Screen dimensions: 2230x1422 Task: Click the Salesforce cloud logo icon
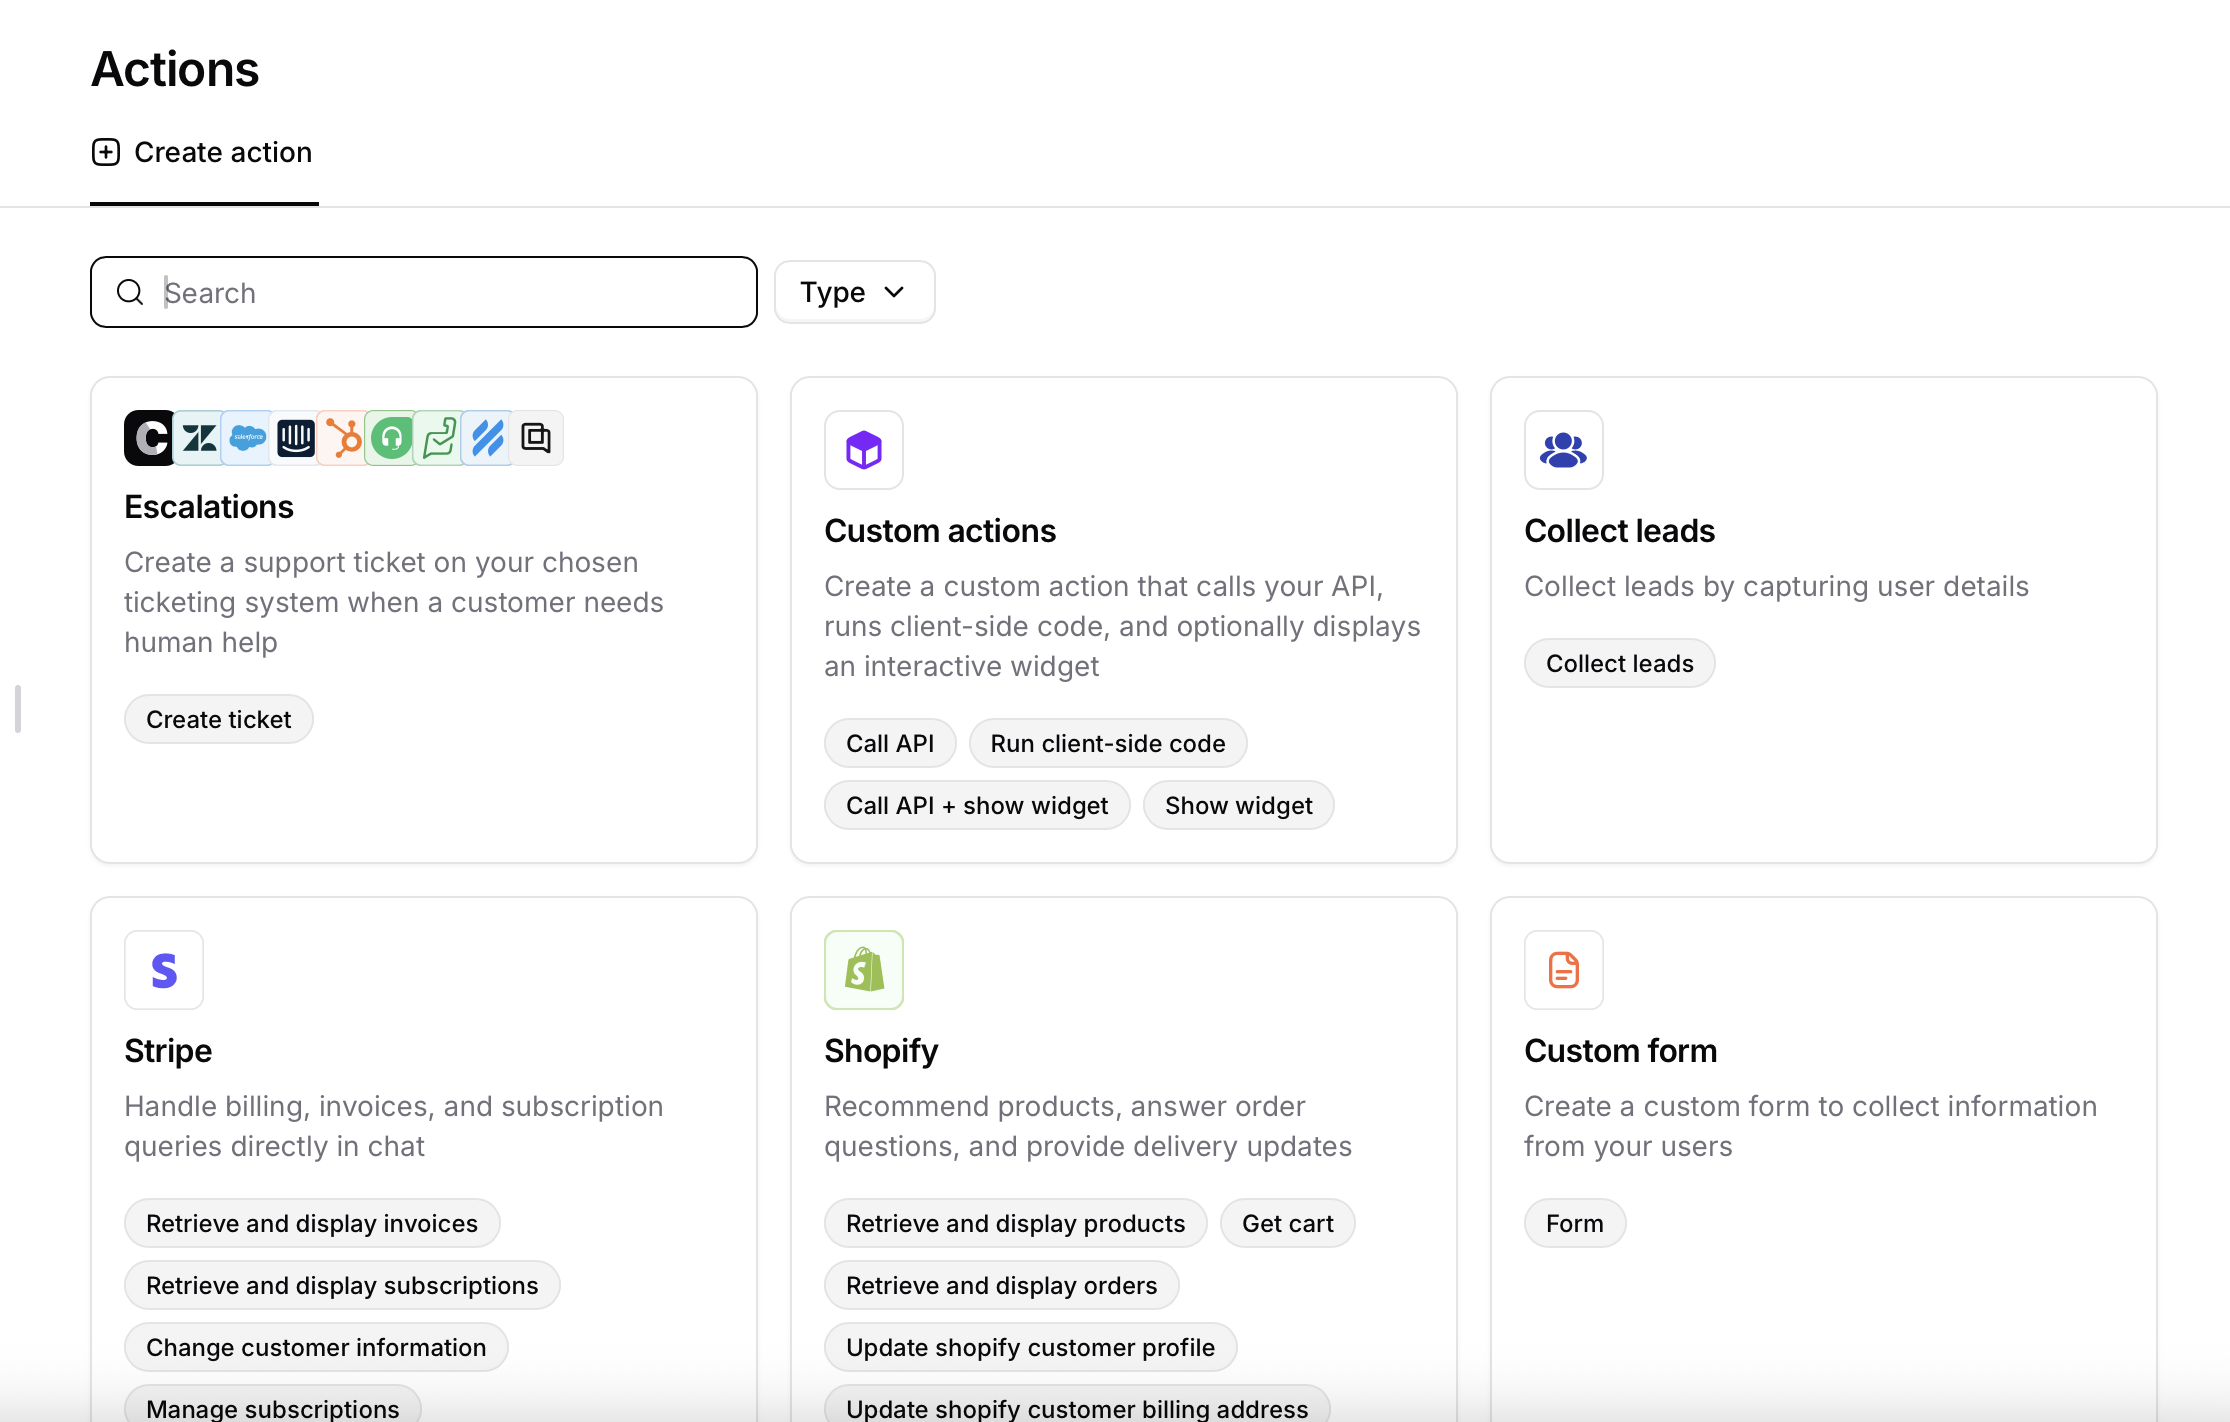[247, 438]
